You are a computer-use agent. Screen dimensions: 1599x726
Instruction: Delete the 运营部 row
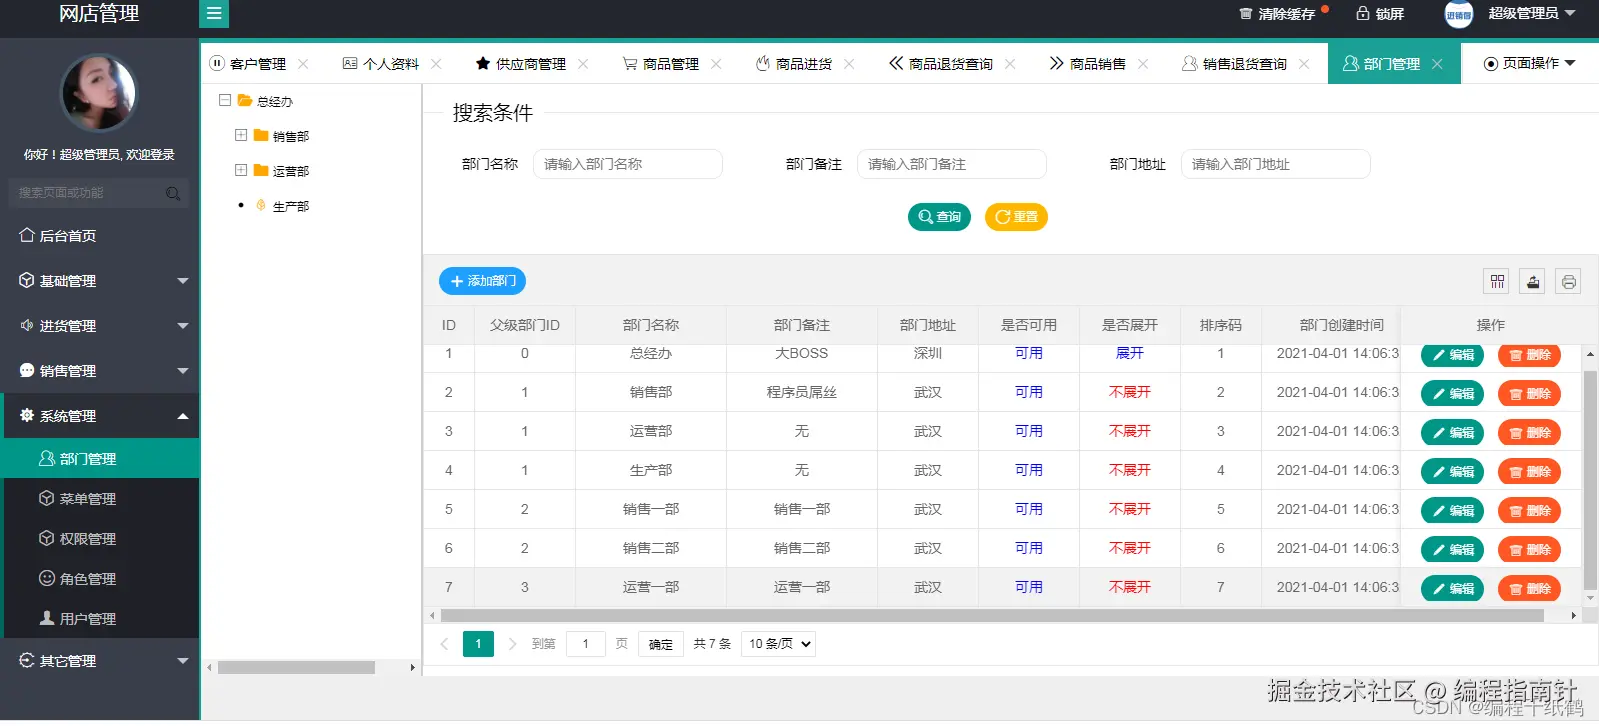1529,433
